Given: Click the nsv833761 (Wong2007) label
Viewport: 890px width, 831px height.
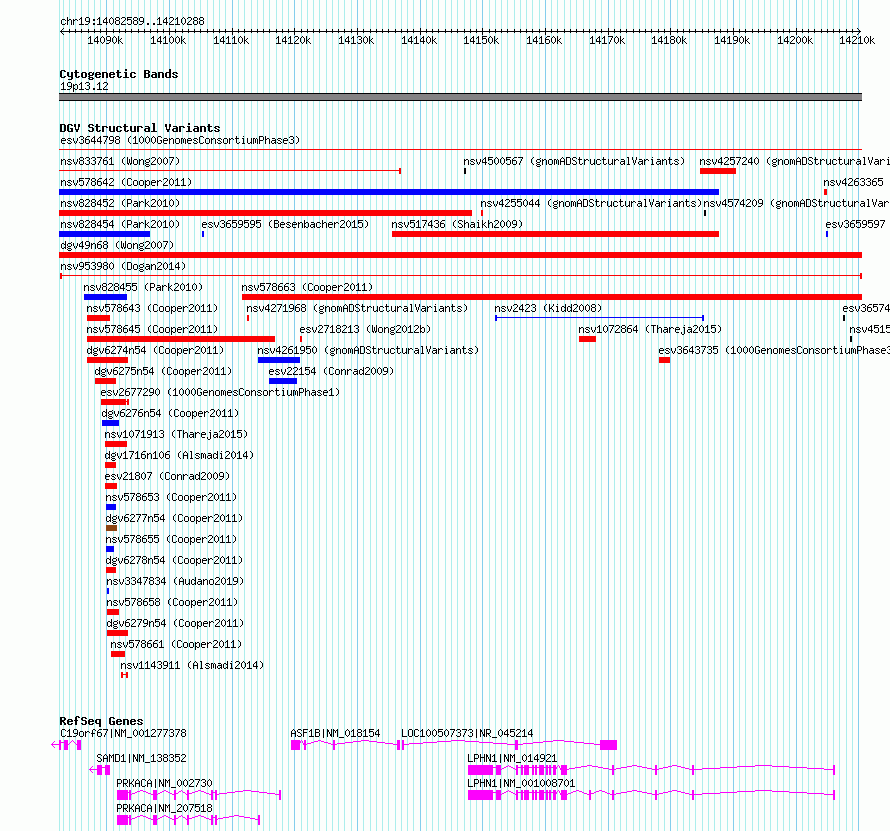Looking at the screenshot, I should tap(120, 161).
